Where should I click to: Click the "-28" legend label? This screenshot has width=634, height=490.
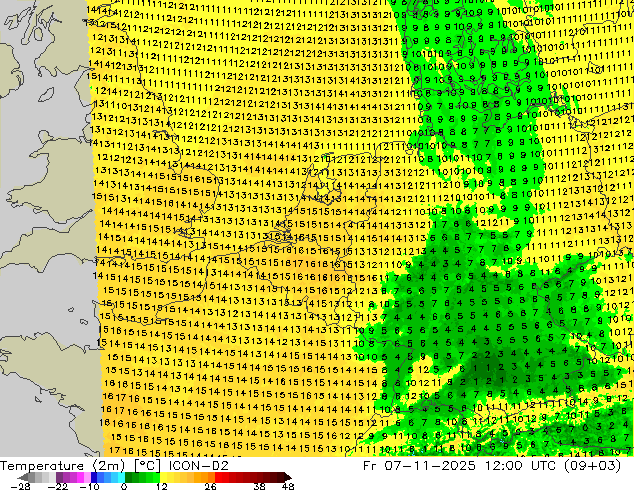pyautogui.click(x=20, y=486)
